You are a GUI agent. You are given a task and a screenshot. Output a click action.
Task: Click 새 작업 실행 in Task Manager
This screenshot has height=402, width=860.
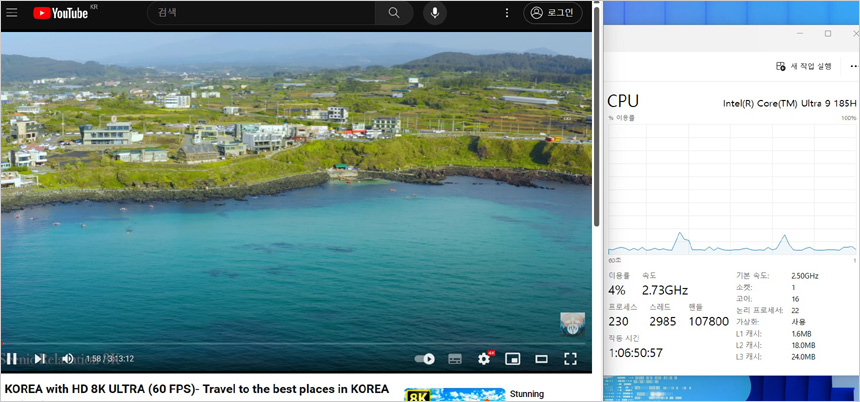click(804, 66)
